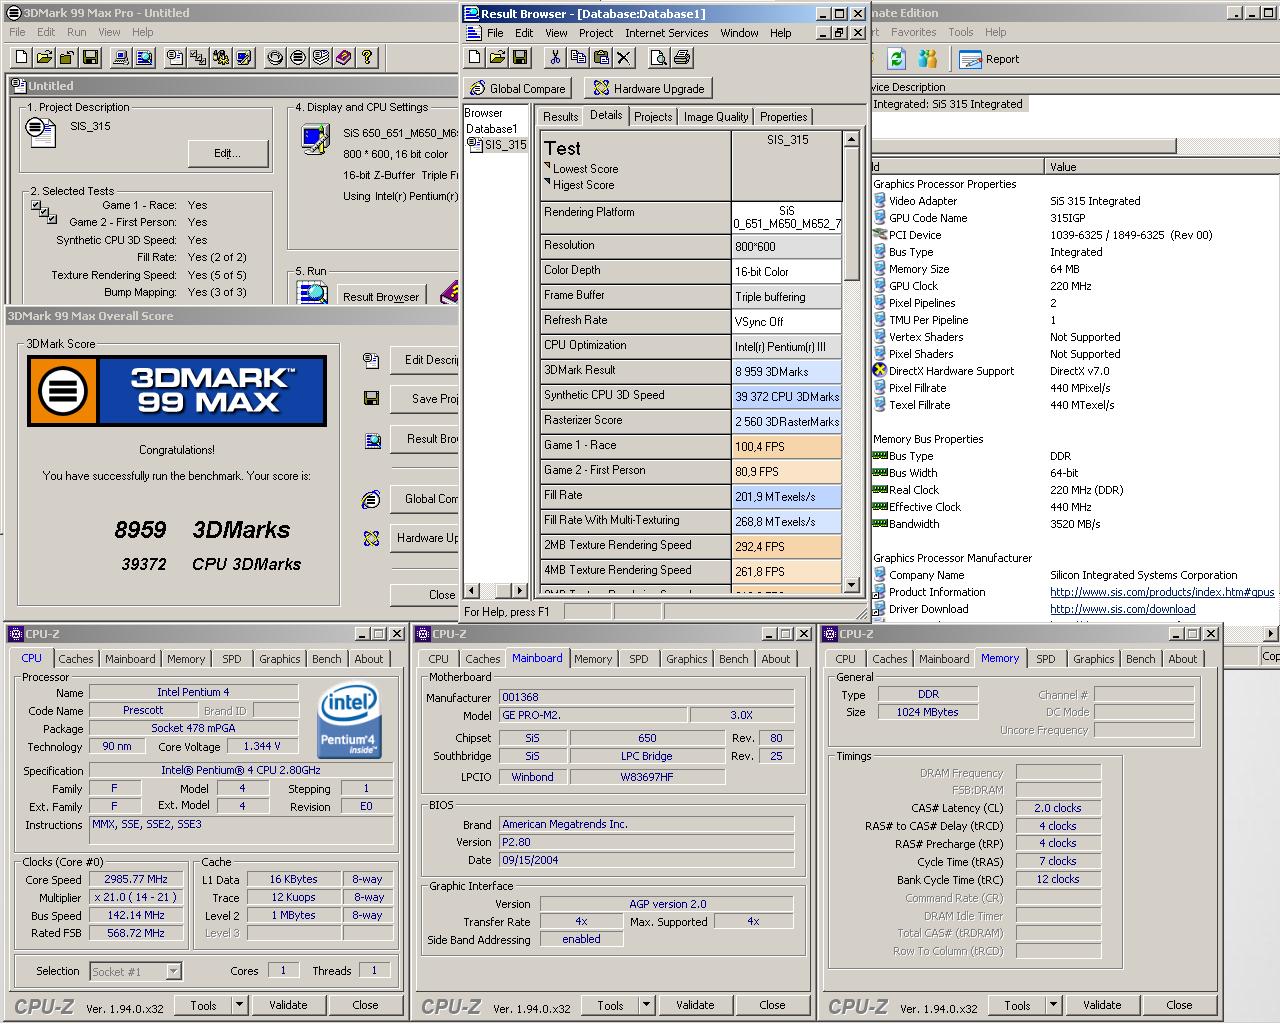
Task: Click the Hardware Upgrade button in Result Browser
Action: click(x=649, y=88)
